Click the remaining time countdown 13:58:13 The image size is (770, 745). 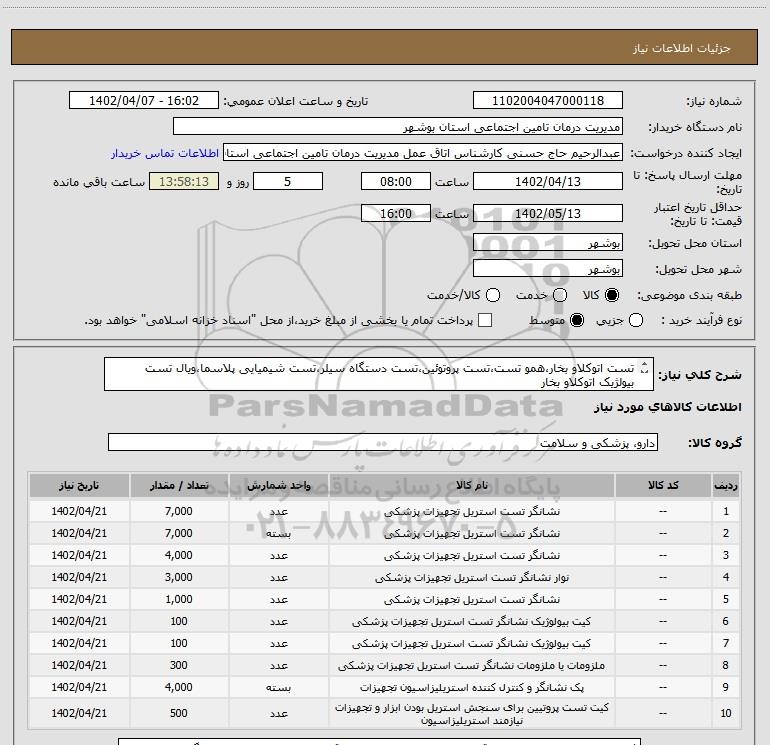(184, 181)
